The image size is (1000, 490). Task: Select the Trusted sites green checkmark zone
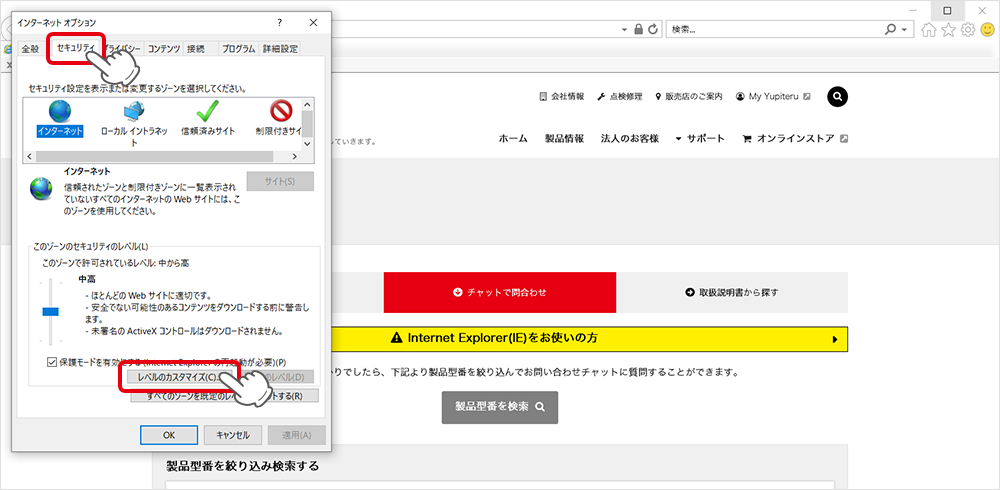(x=207, y=112)
